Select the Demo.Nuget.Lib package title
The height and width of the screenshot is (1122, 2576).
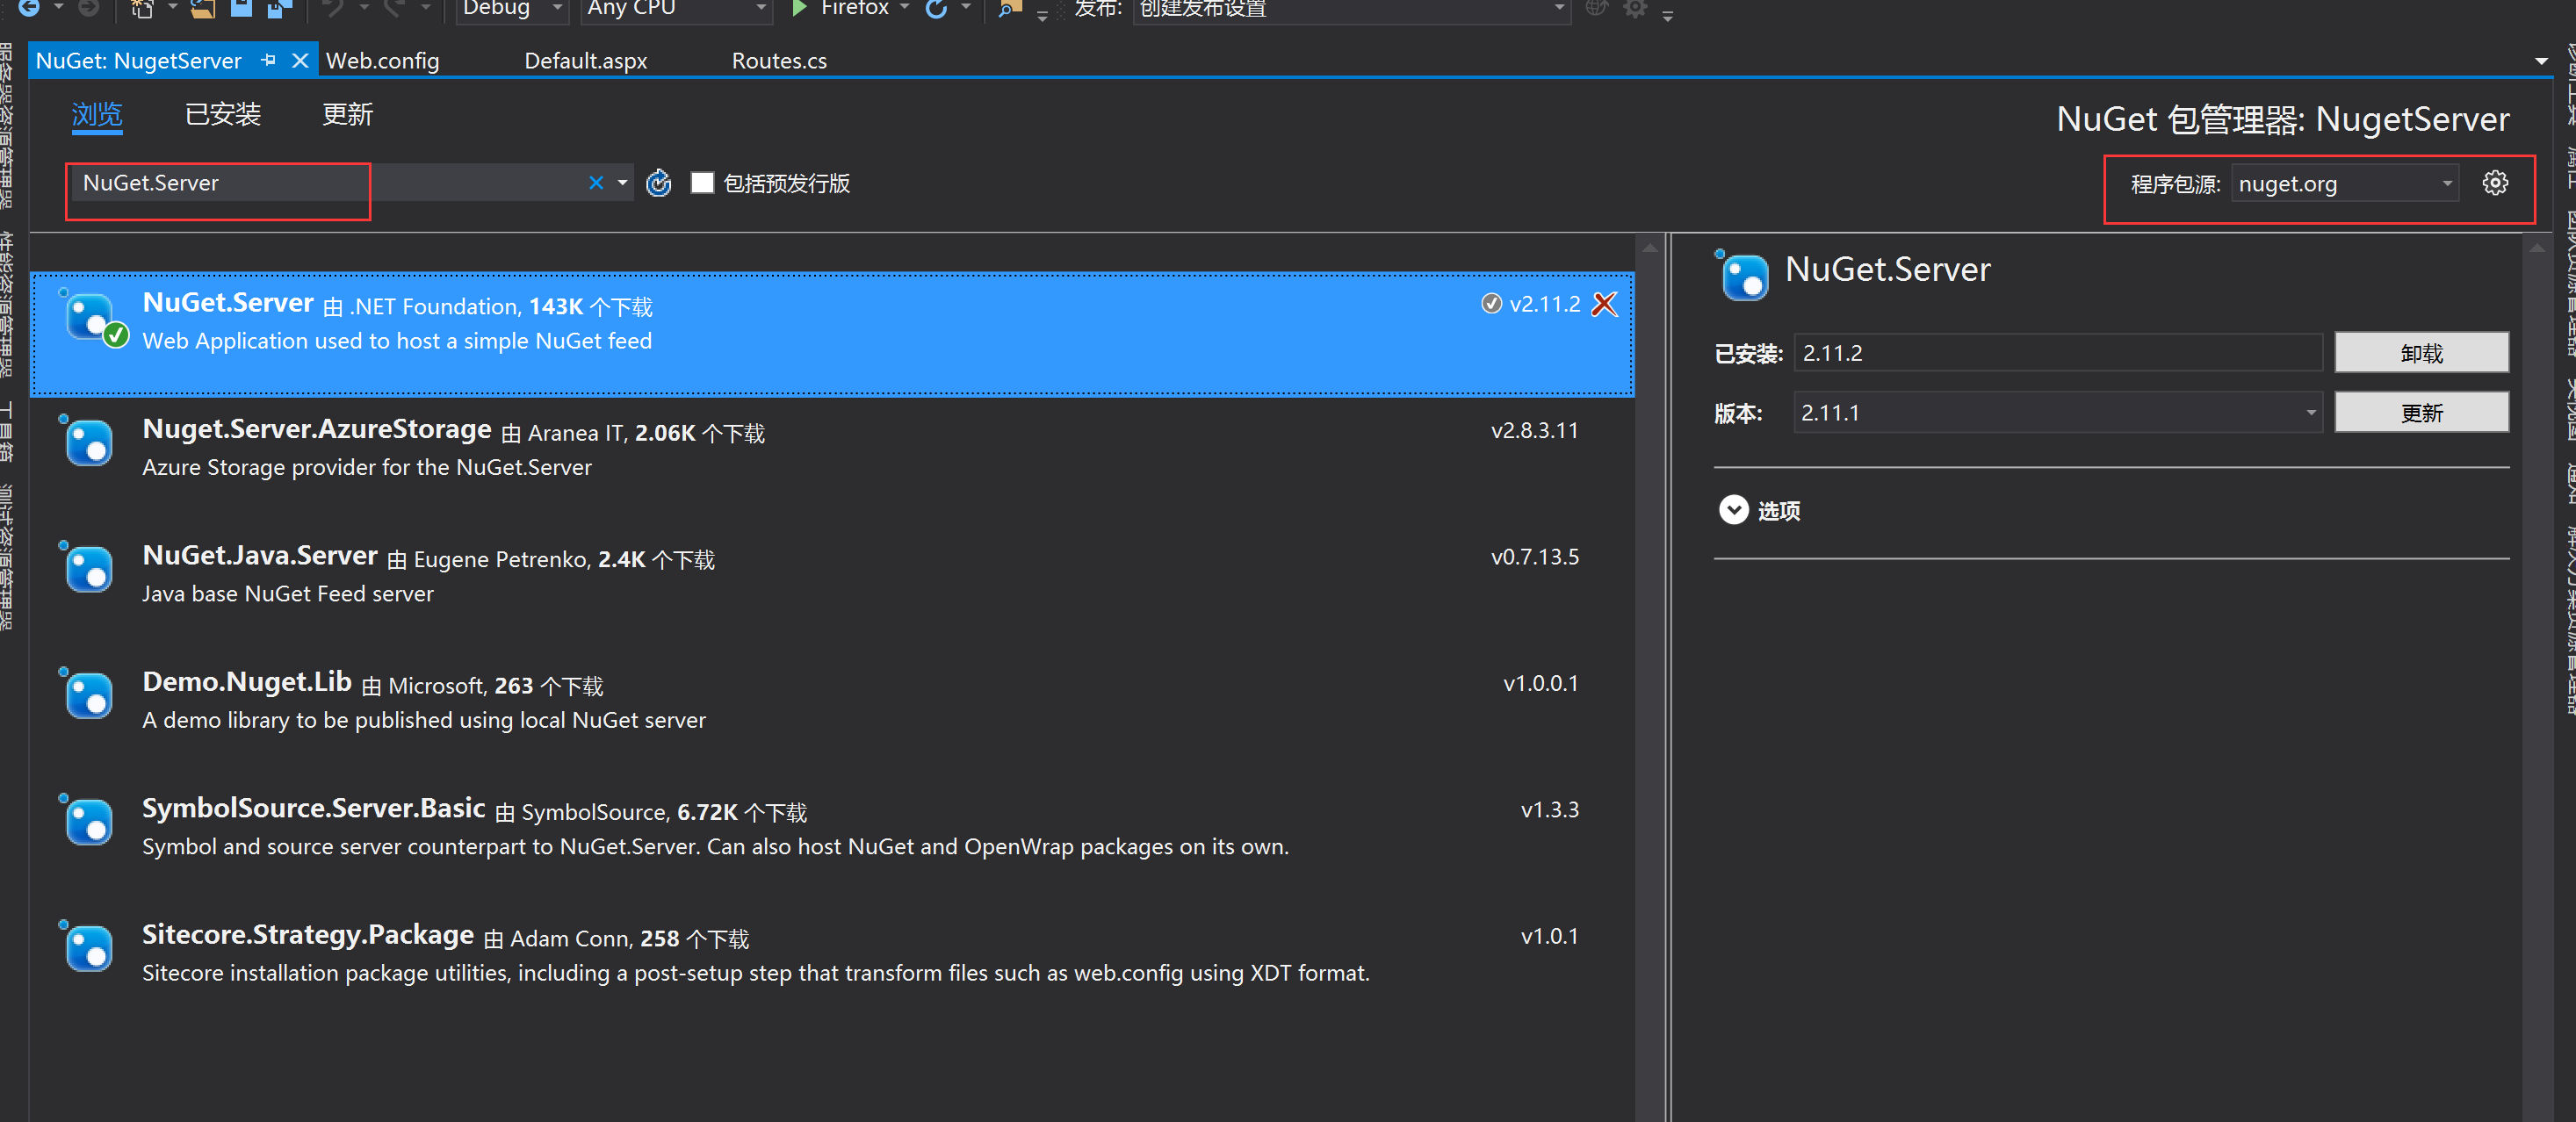pos(247,681)
